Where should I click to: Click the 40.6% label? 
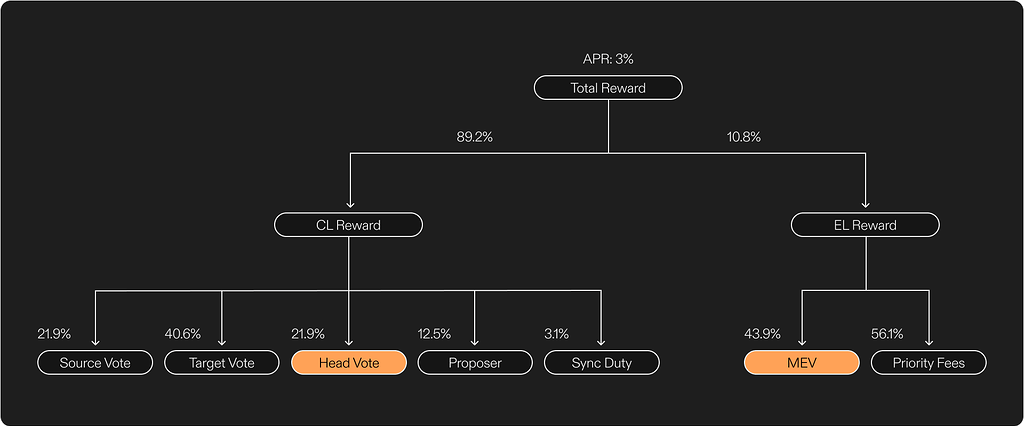[x=182, y=333]
